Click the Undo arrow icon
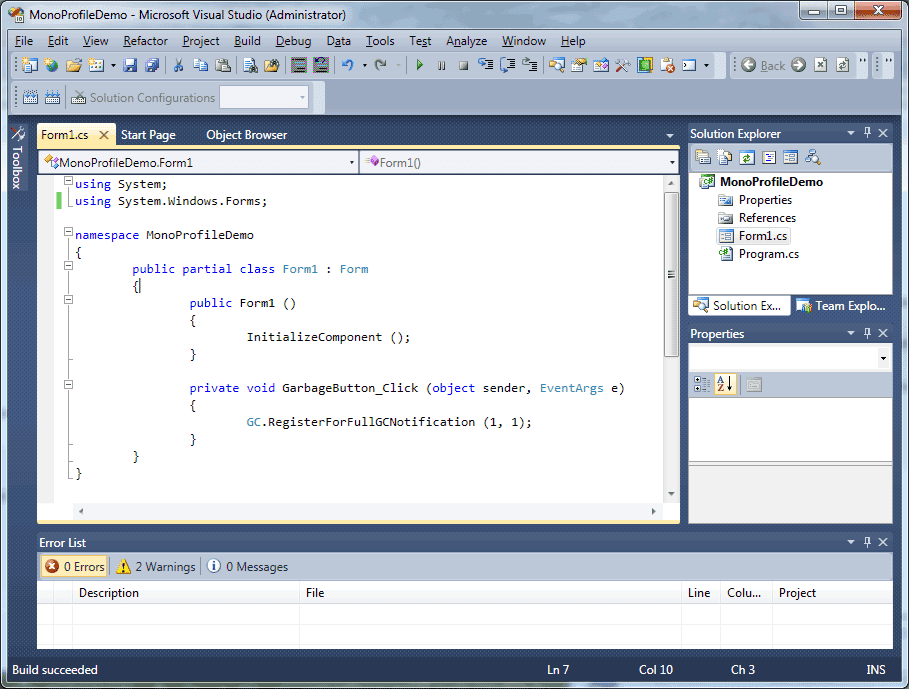The width and height of the screenshot is (909, 689). point(348,65)
